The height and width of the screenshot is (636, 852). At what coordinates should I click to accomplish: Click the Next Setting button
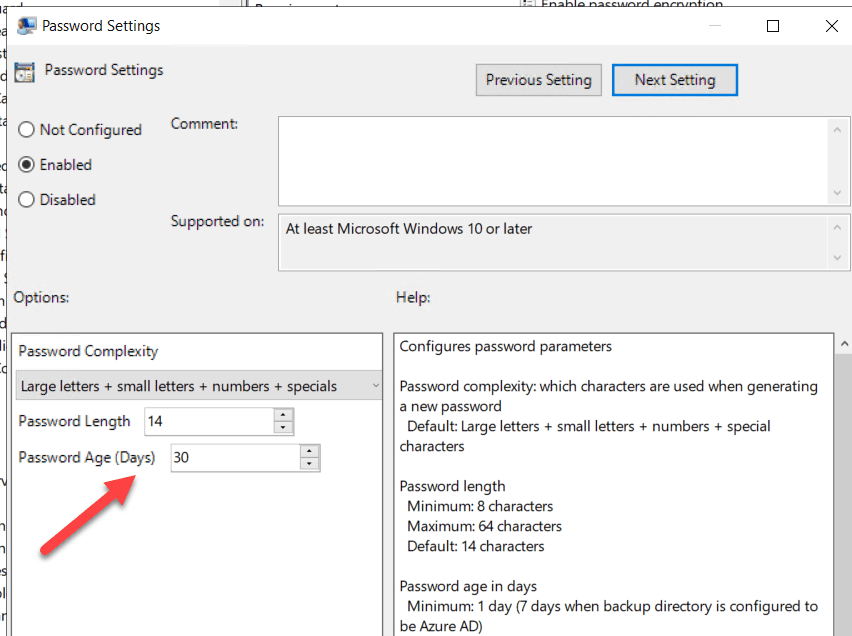coord(674,80)
